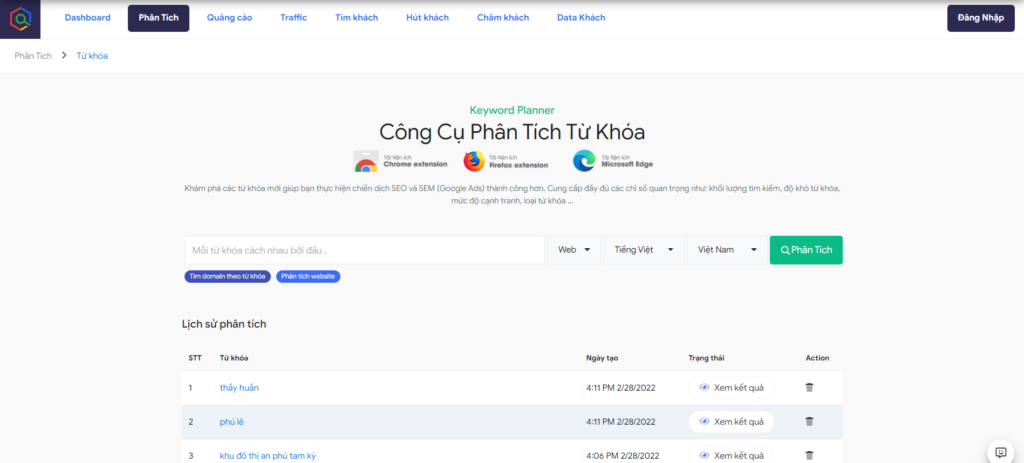Delete the "phú lê" history row
Viewport: 1024px width, 463px height.
point(809,421)
